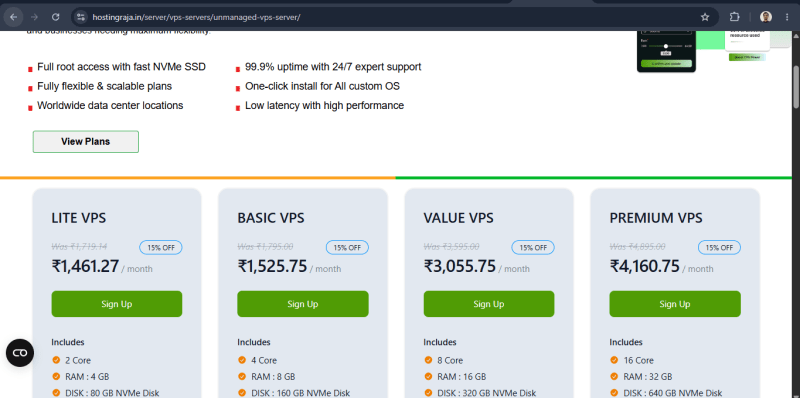Click the check icon beside RAM : 32 GB
The height and width of the screenshot is (398, 800).
(x=614, y=376)
